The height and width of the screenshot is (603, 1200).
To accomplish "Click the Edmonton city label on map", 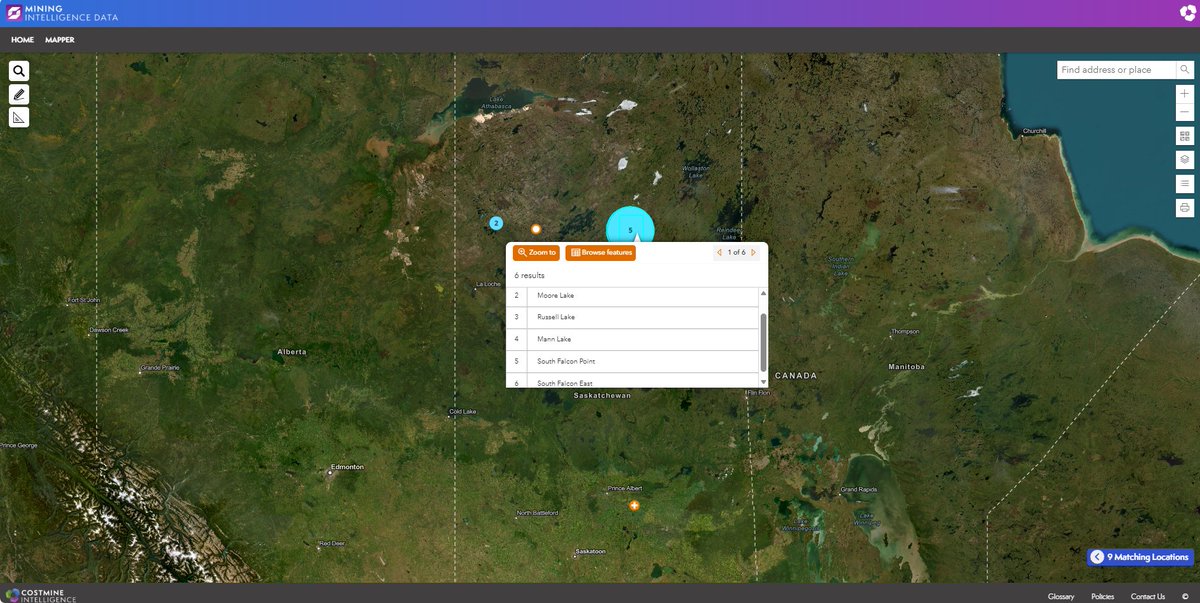I will point(348,467).
